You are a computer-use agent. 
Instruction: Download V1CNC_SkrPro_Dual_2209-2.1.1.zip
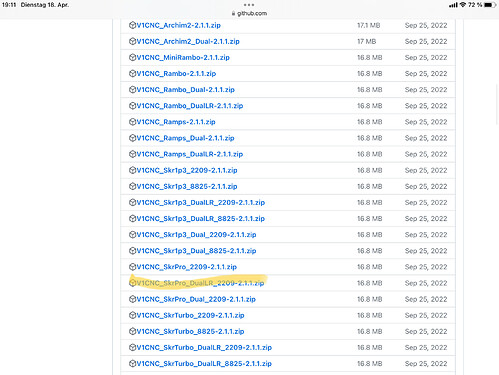(x=196, y=299)
